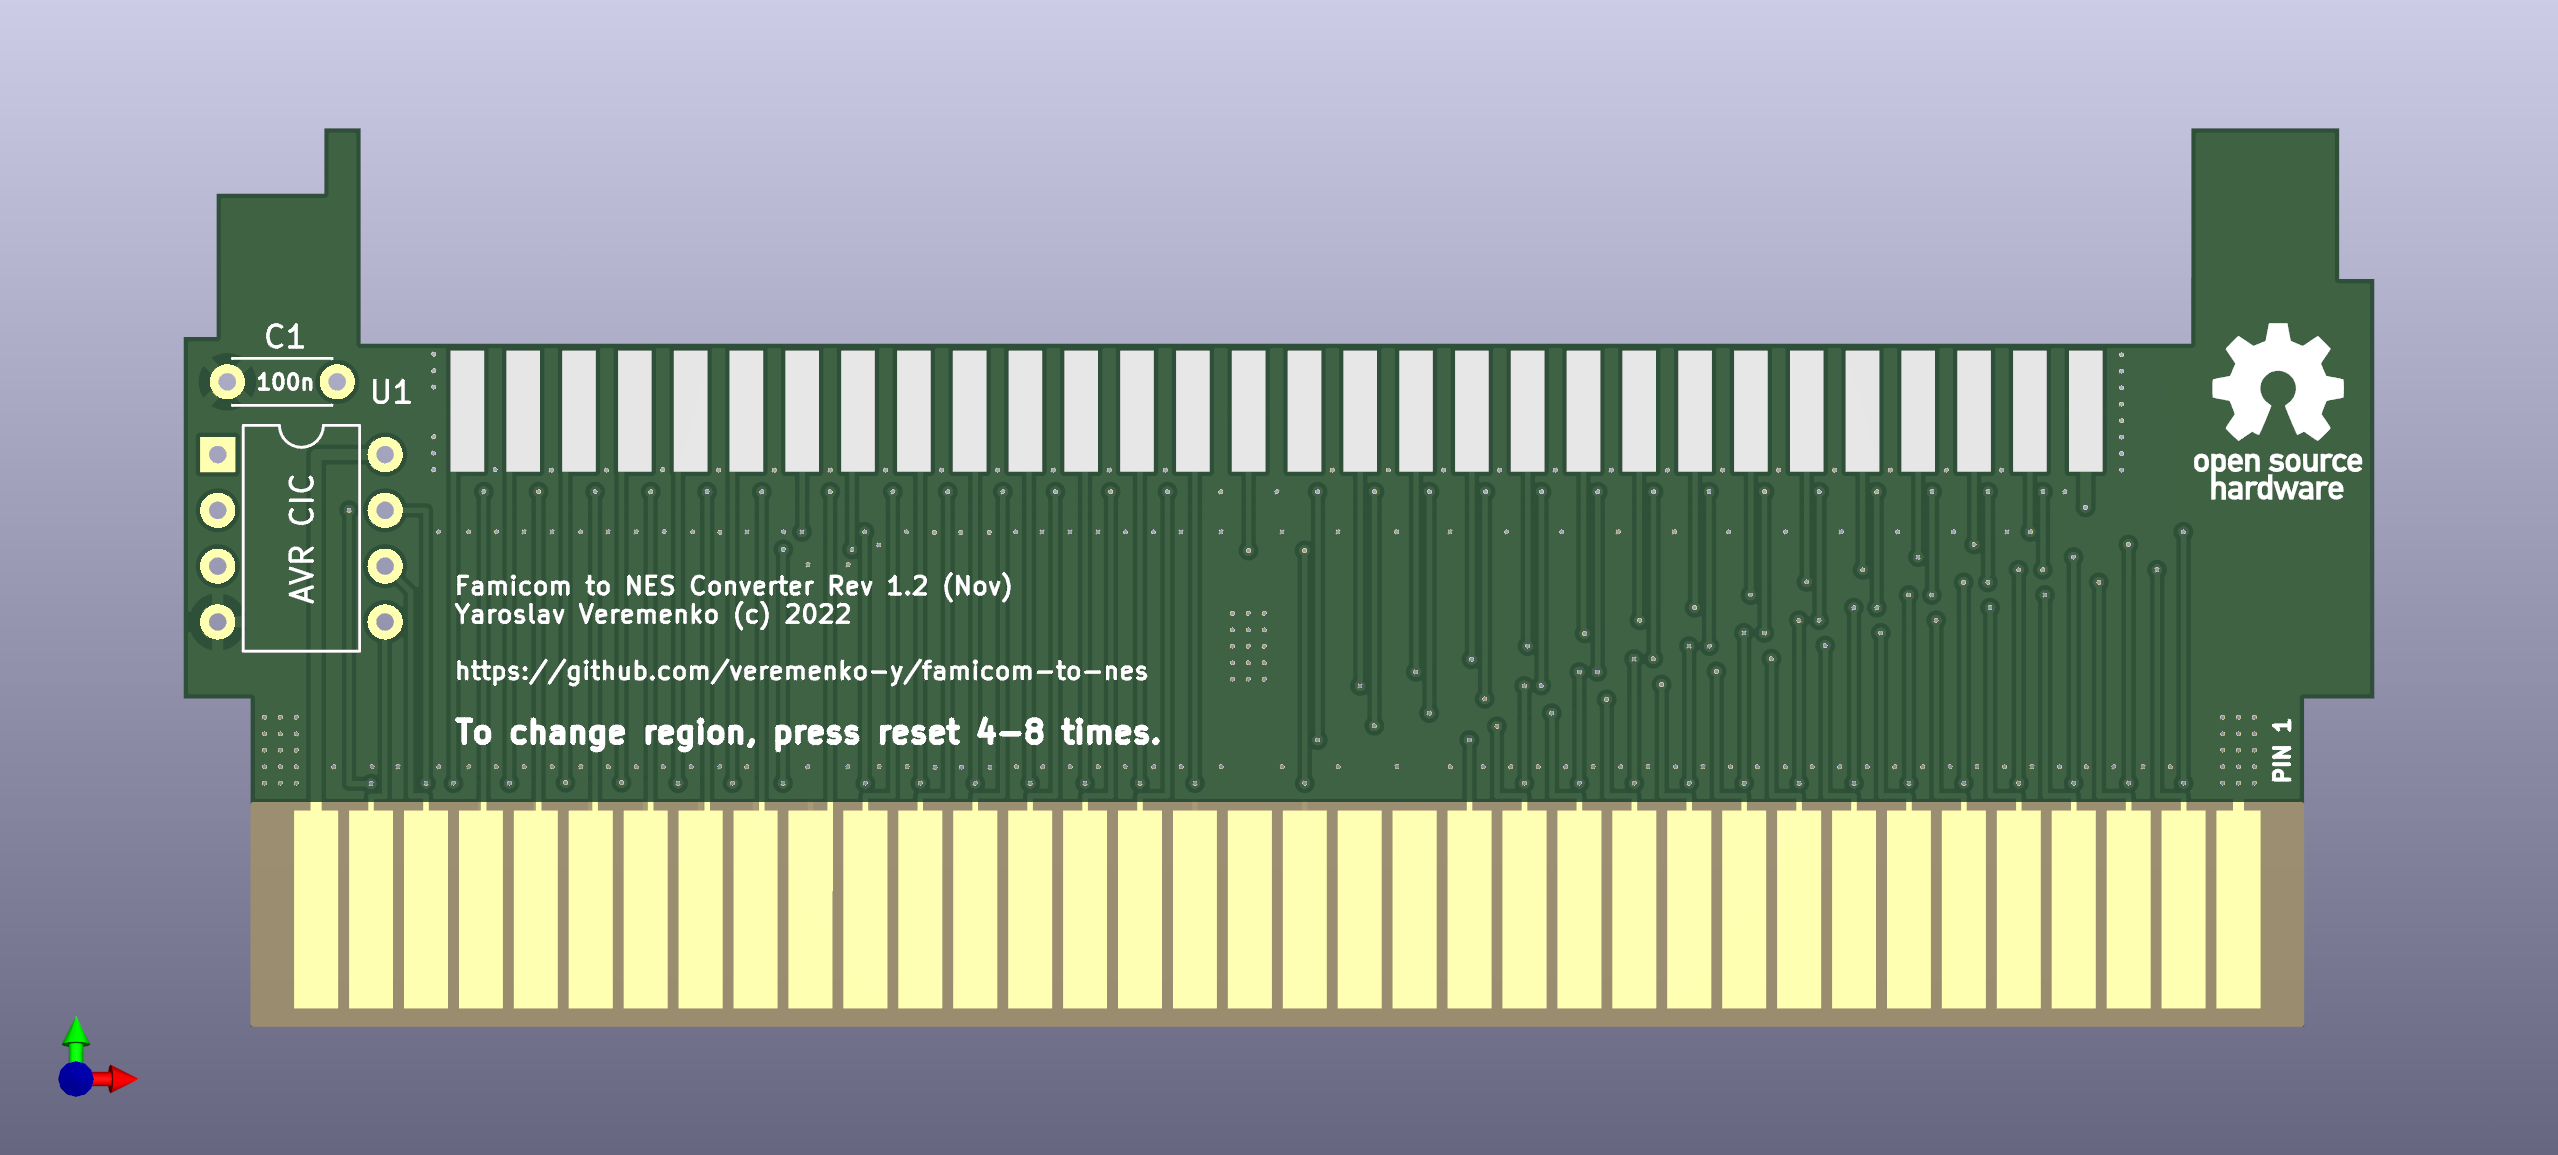Click the square pin 1 pad of U1
This screenshot has height=1155, width=2558.
click(217, 455)
